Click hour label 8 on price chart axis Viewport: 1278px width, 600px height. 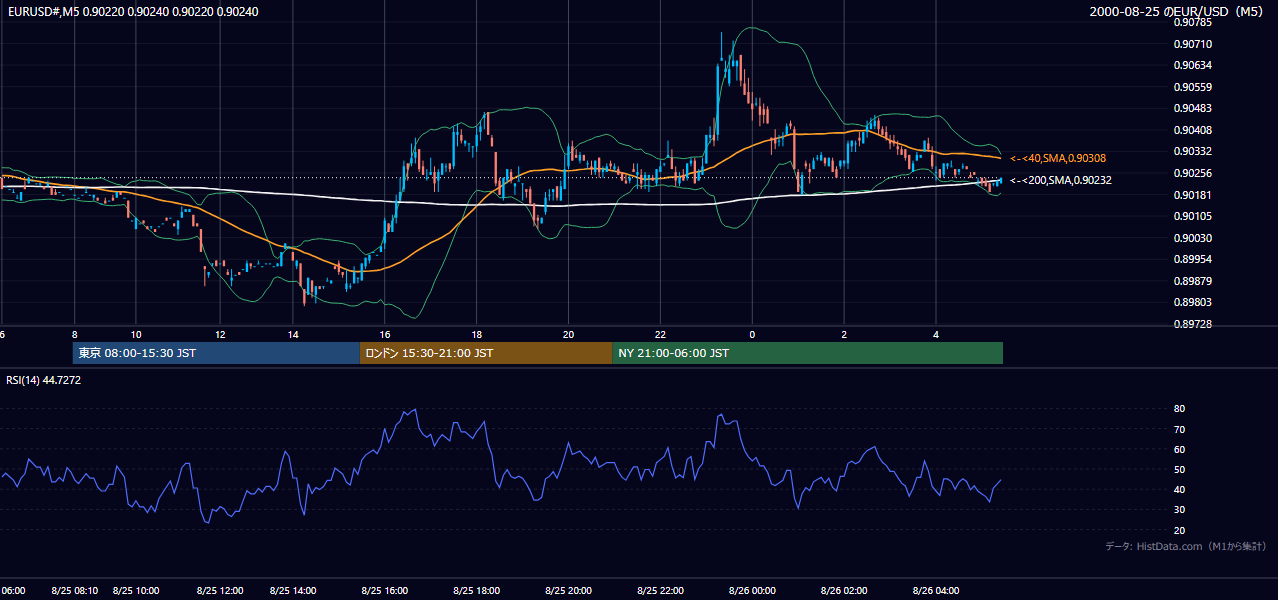click(75, 334)
